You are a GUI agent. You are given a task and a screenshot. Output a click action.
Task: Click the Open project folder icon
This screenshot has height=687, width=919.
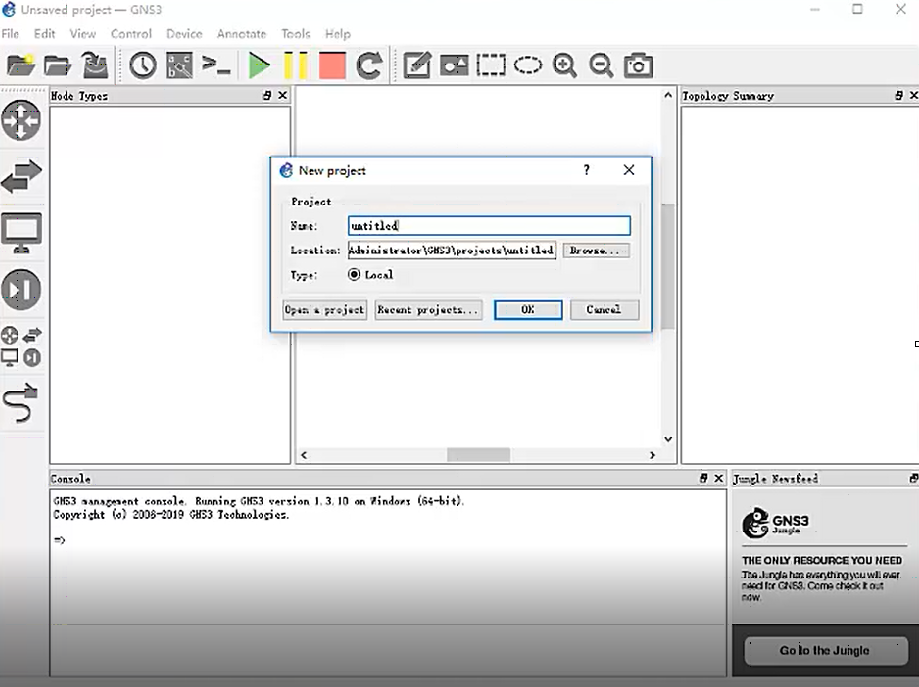point(57,65)
